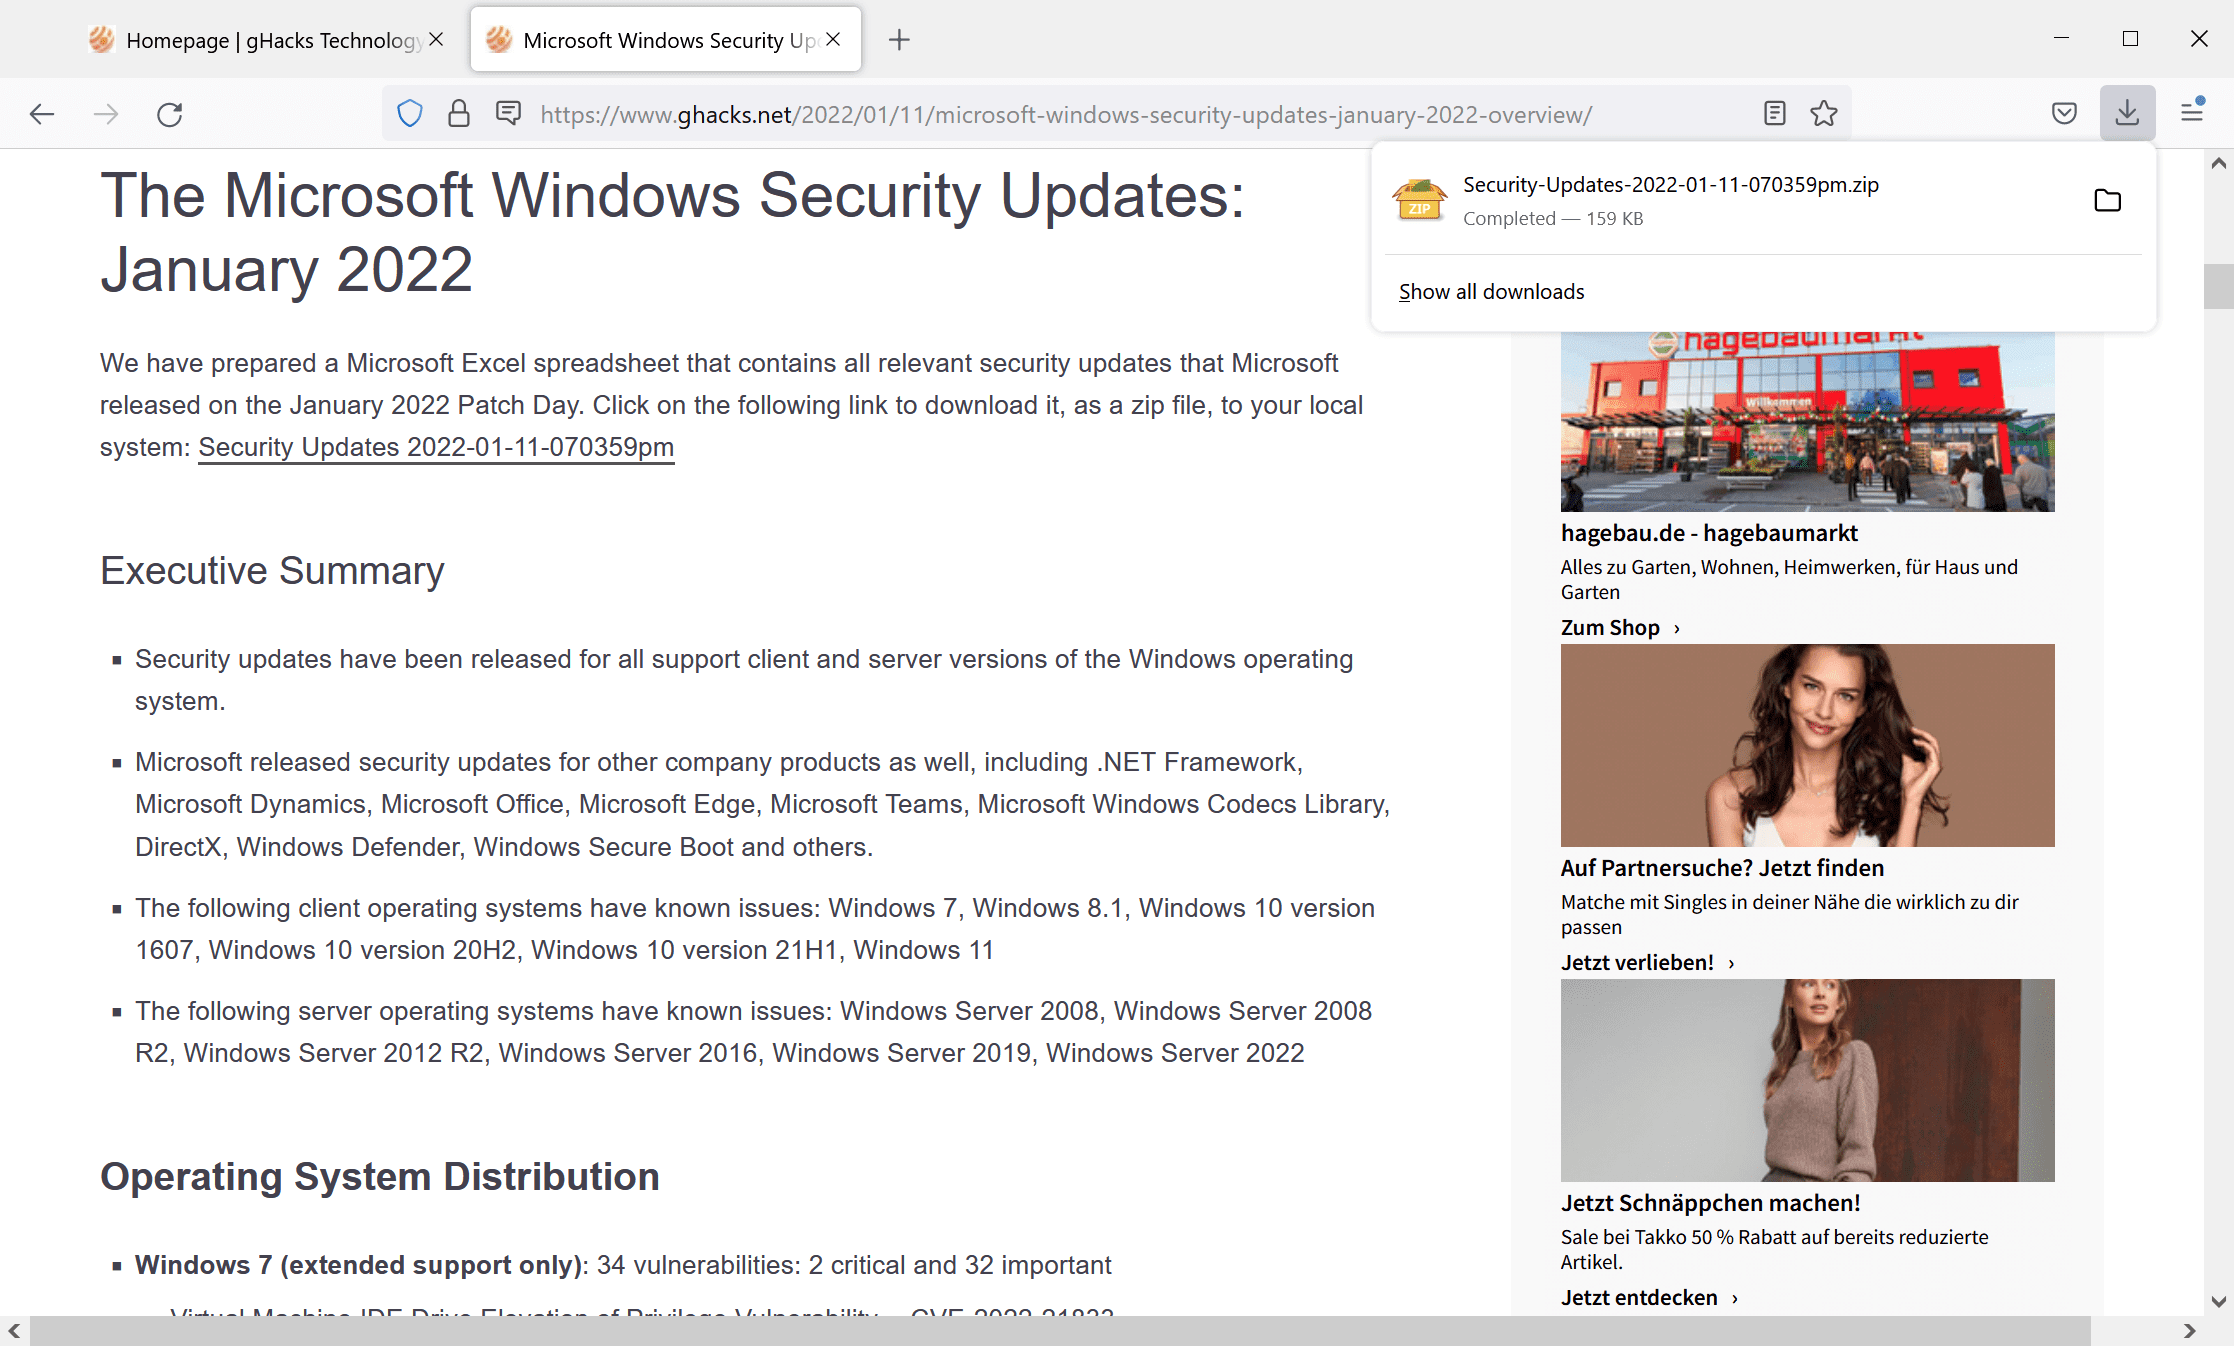Click Show all downloads

click(x=1491, y=292)
